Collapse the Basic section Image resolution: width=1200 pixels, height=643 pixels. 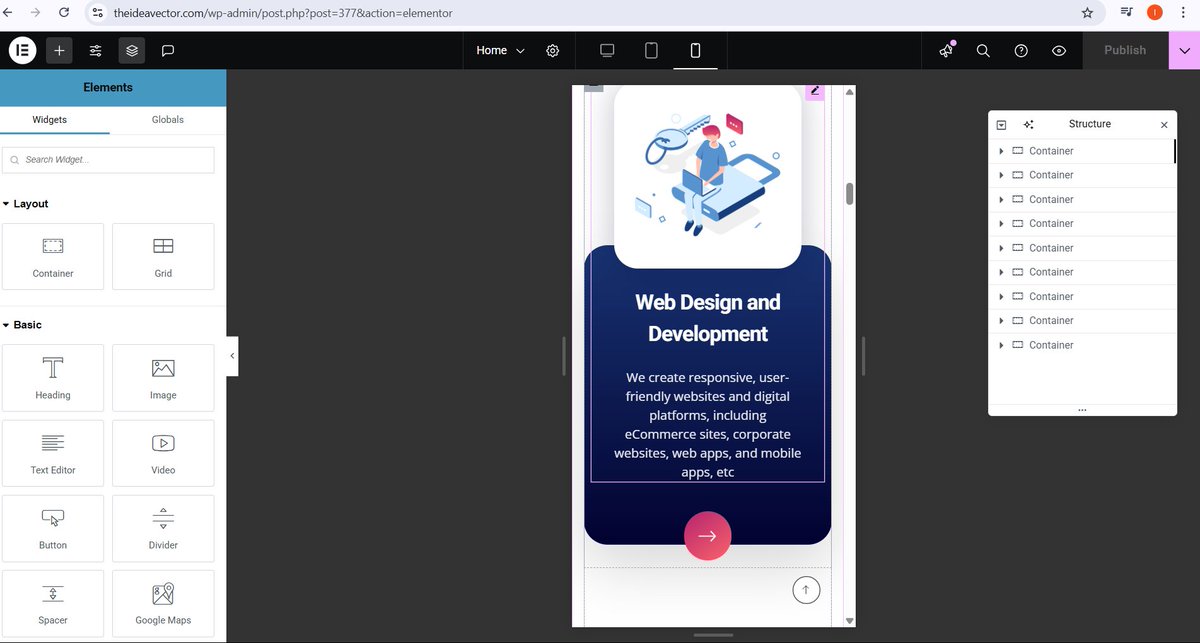[22, 325]
